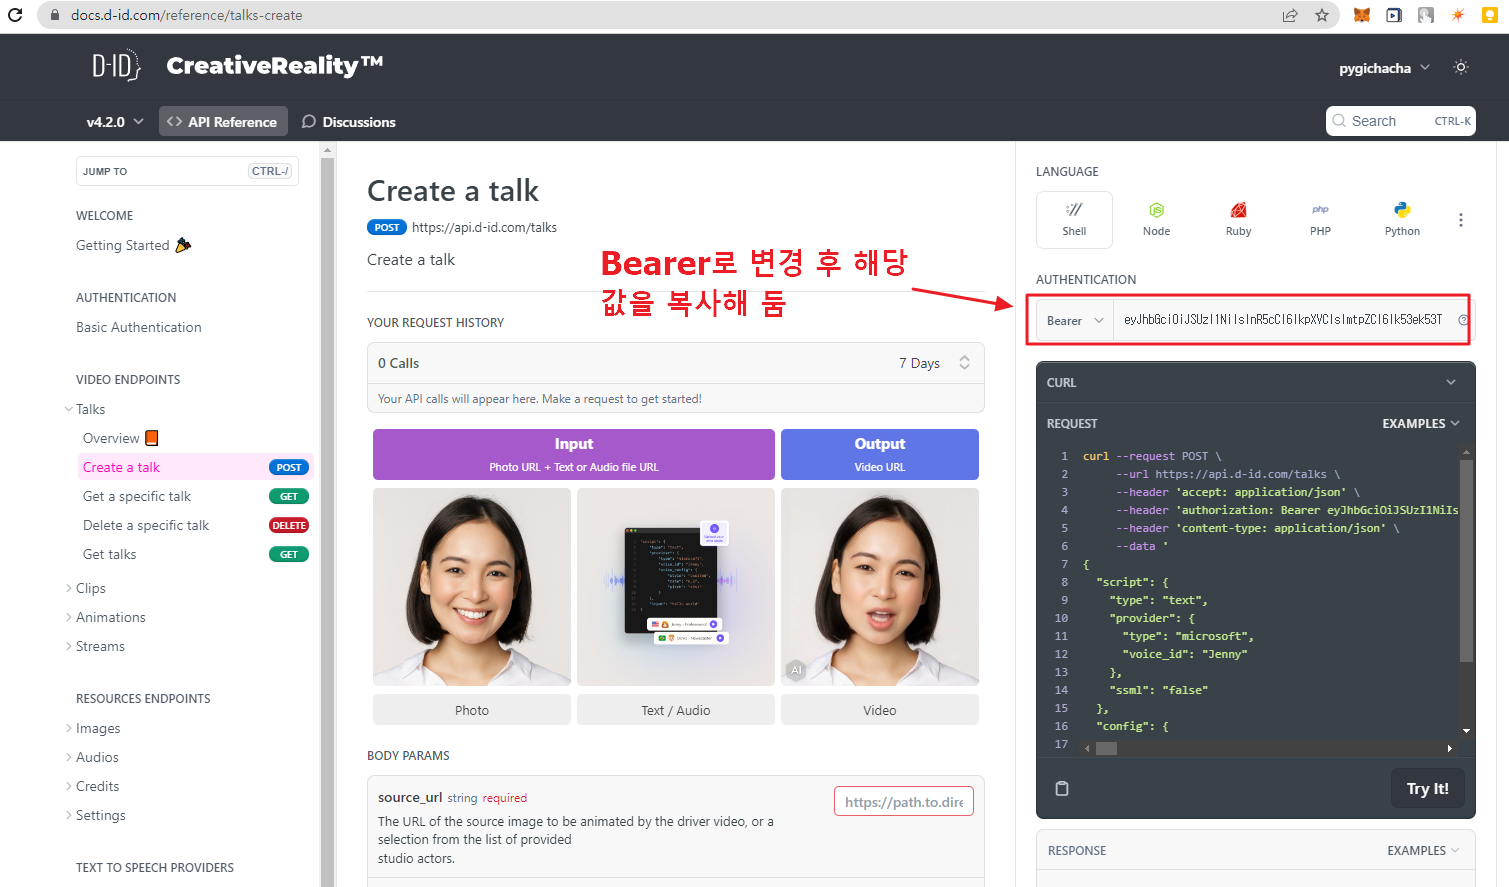Select Create a talk in the sidebar
The width and height of the screenshot is (1509, 887).
point(195,467)
